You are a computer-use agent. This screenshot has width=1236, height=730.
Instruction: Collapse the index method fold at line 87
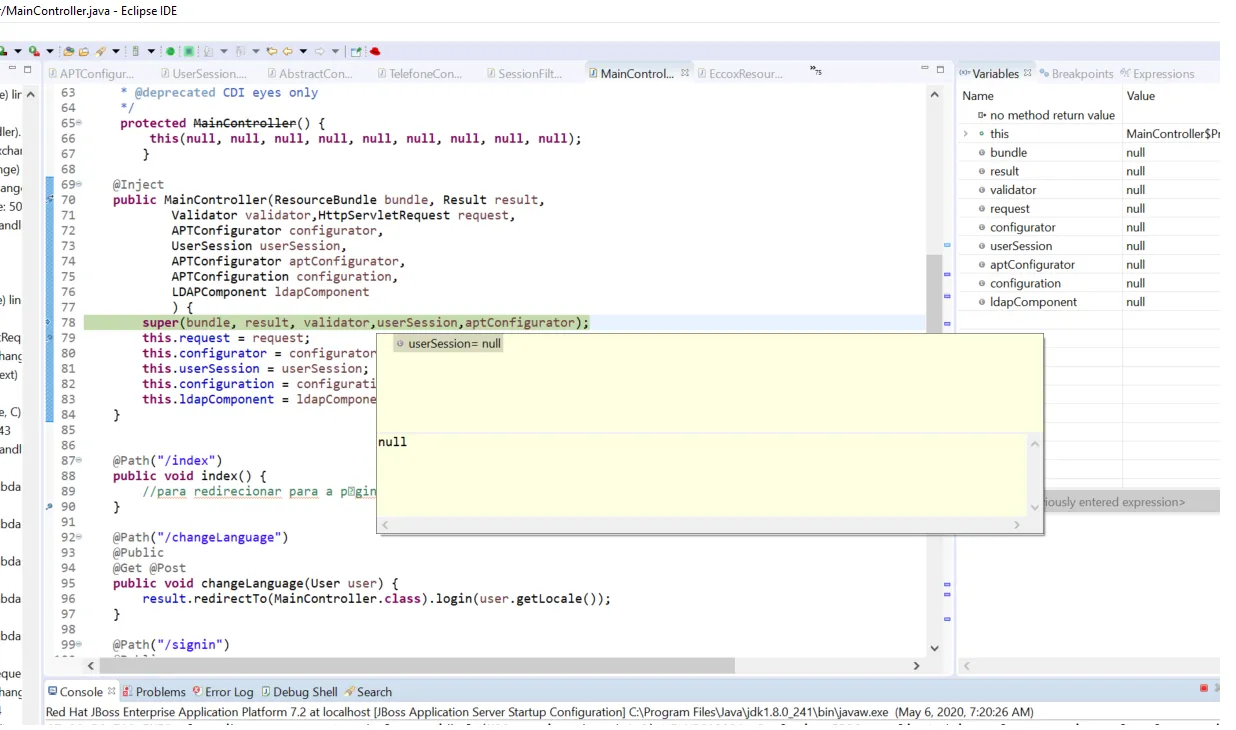(x=79, y=461)
